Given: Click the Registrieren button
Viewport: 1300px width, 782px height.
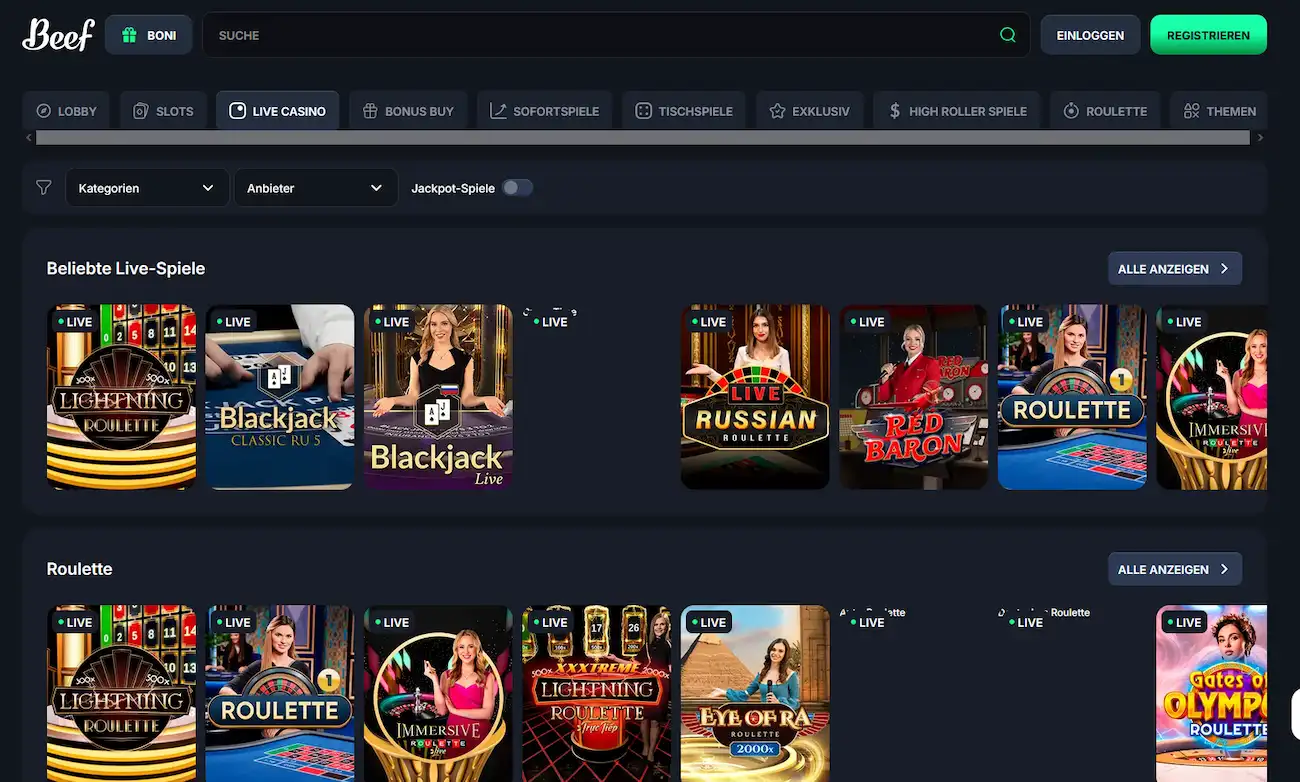Looking at the screenshot, I should pyautogui.click(x=1208, y=35).
